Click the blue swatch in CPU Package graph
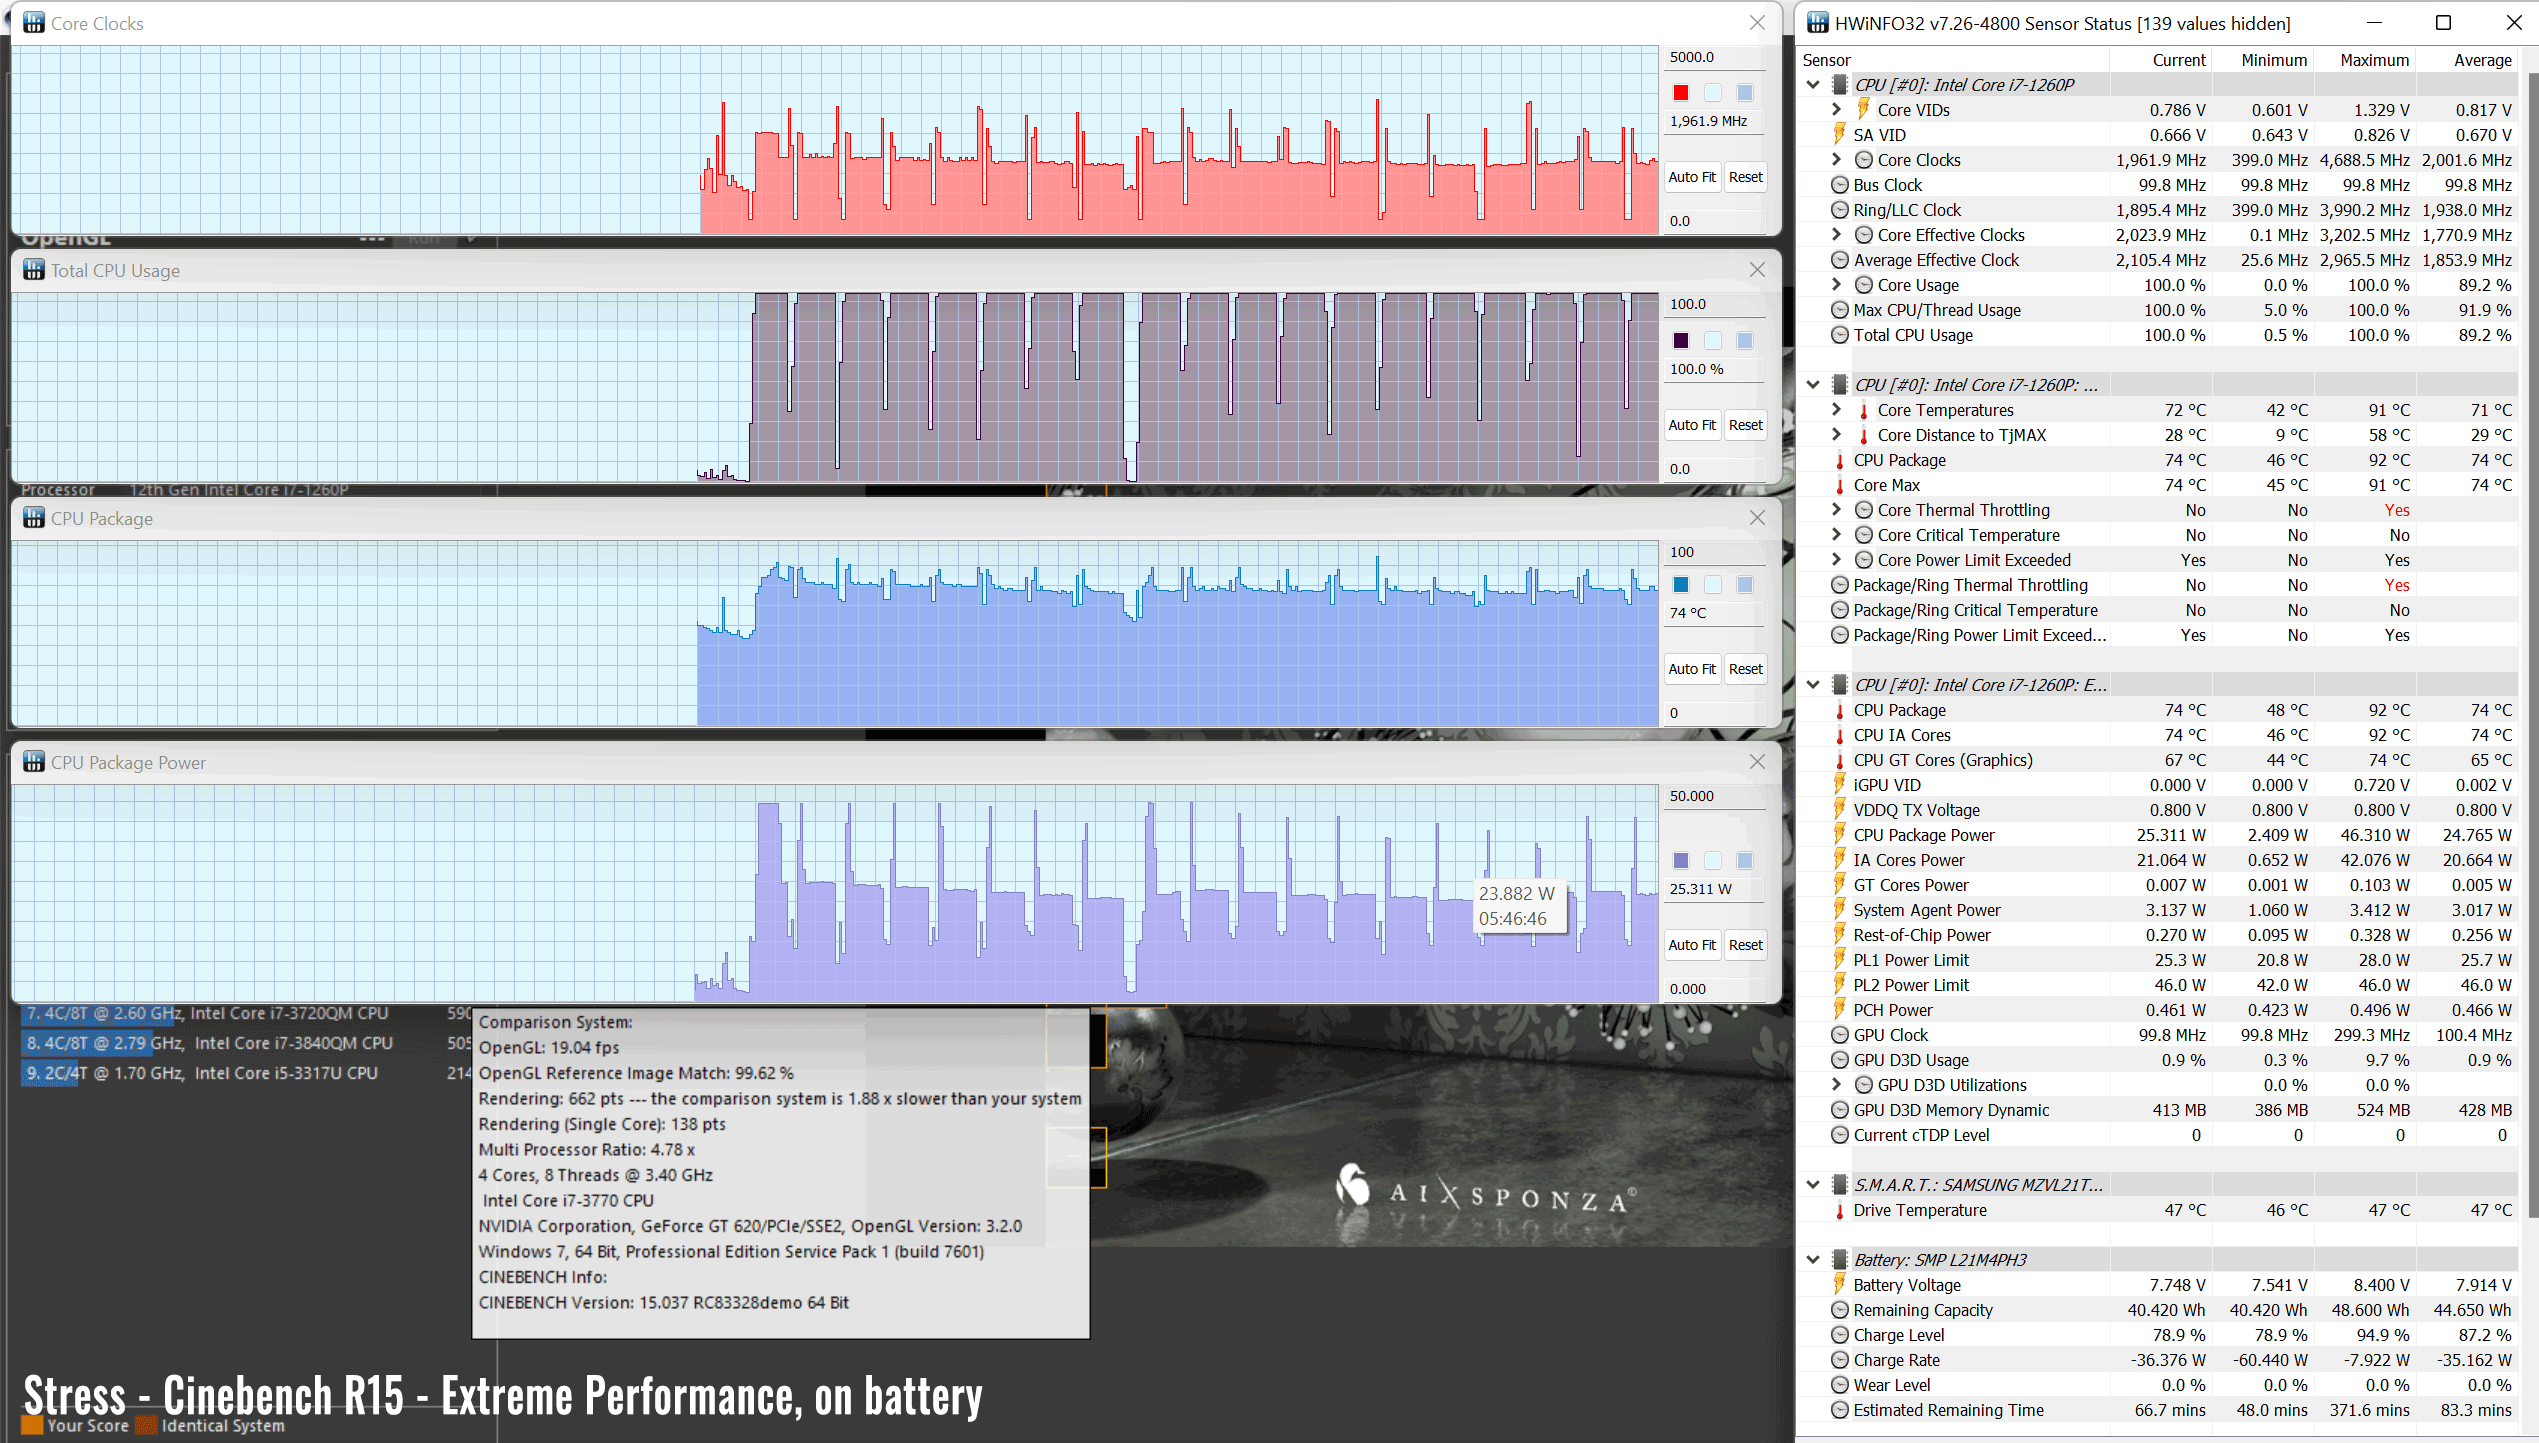 (x=1681, y=585)
